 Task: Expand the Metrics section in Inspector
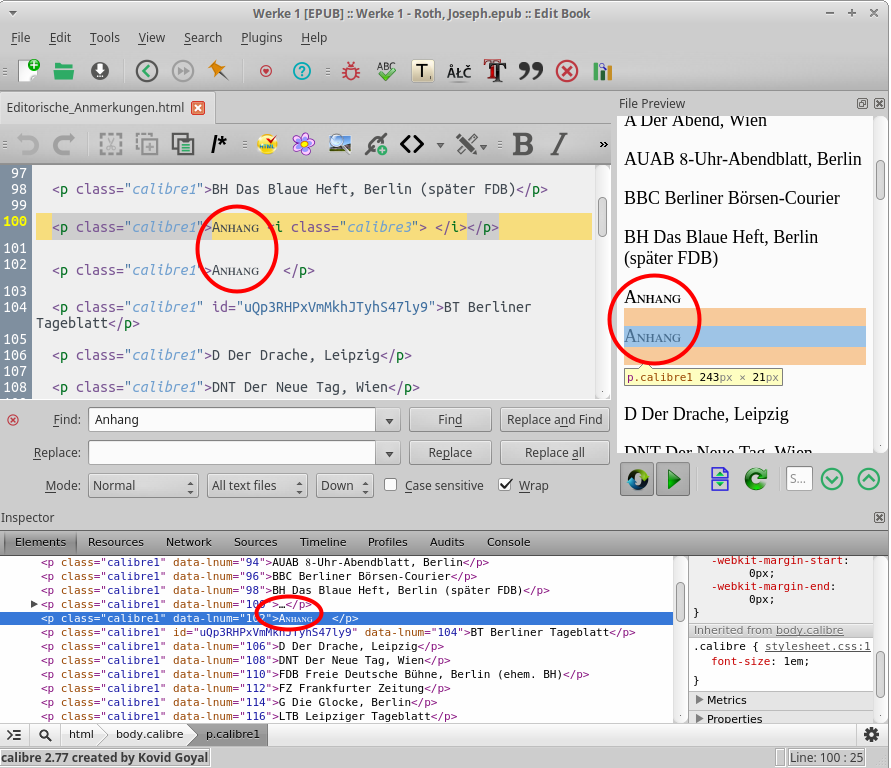[x=726, y=700]
